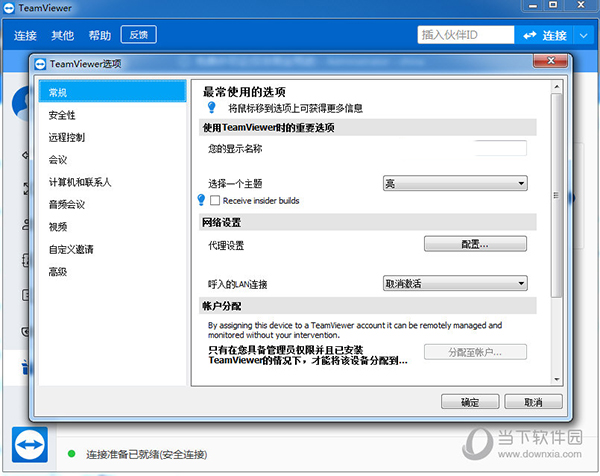The width and height of the screenshot is (600, 476).
Task: Click the 取消 button
Action: pos(533,402)
